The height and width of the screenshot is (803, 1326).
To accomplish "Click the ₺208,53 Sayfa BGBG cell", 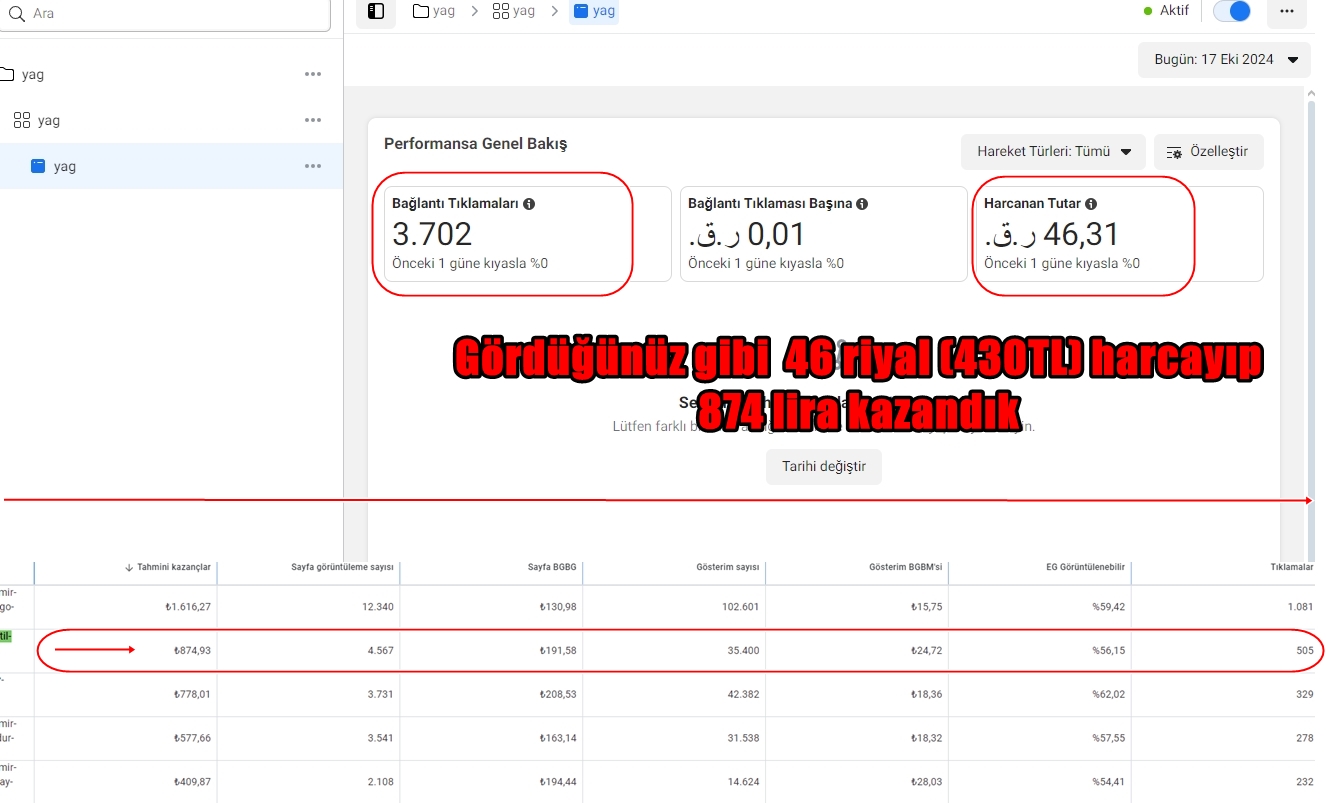I will pos(558,694).
